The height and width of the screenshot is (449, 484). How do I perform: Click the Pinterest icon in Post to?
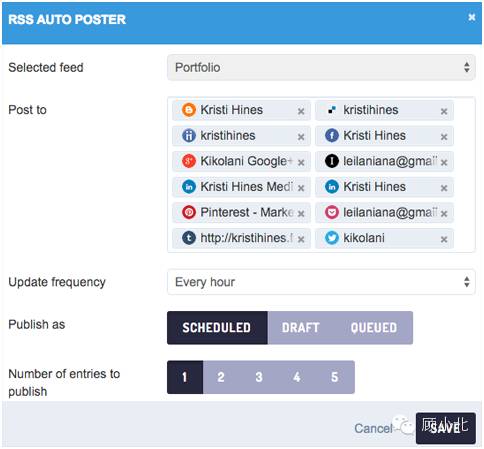click(189, 212)
